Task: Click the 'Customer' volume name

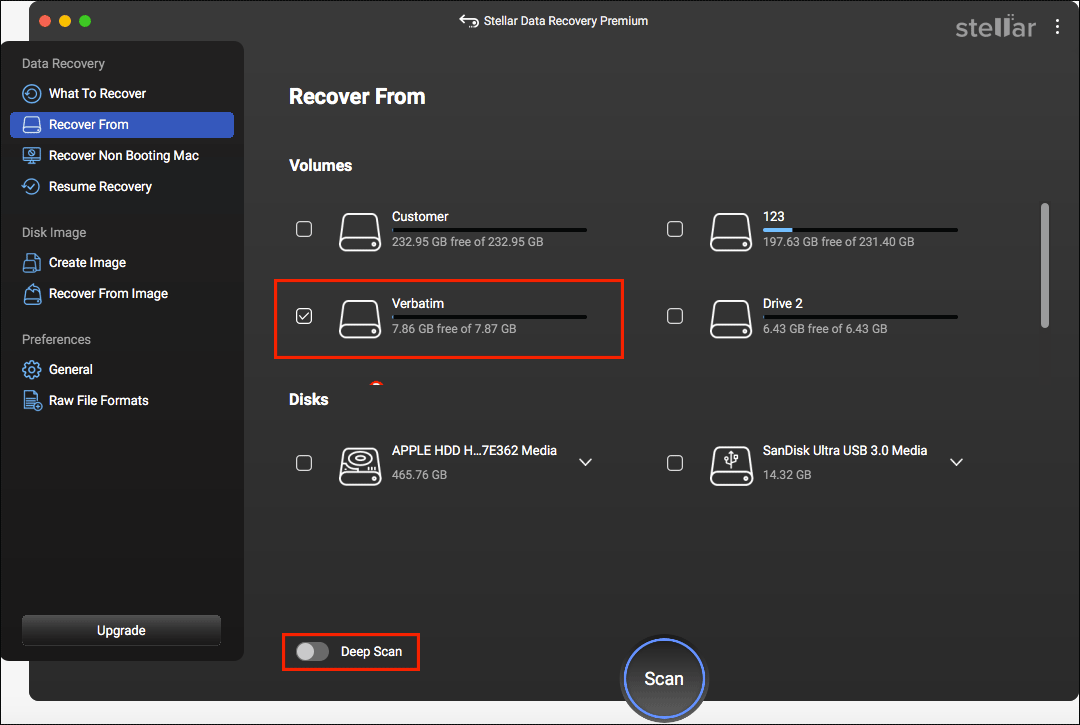Action: point(420,216)
